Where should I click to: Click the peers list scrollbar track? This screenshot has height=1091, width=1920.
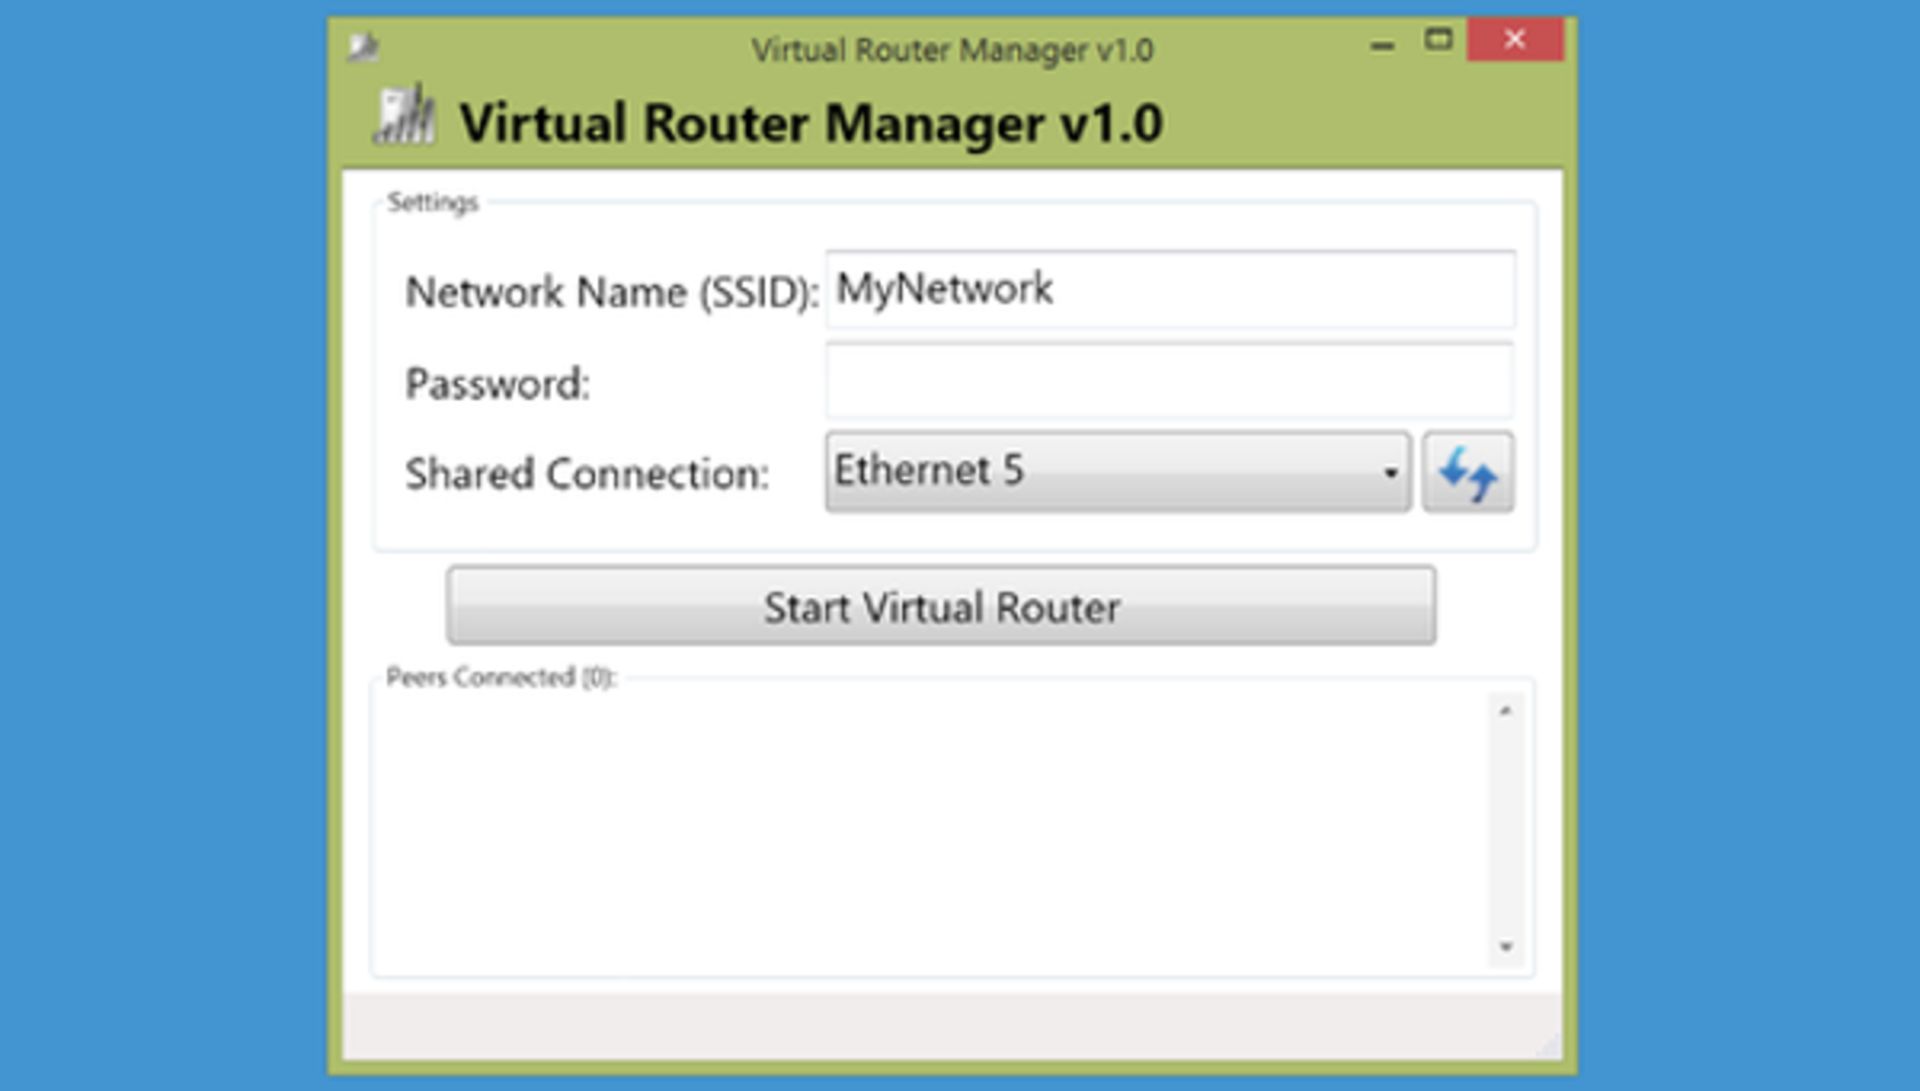(x=1505, y=830)
